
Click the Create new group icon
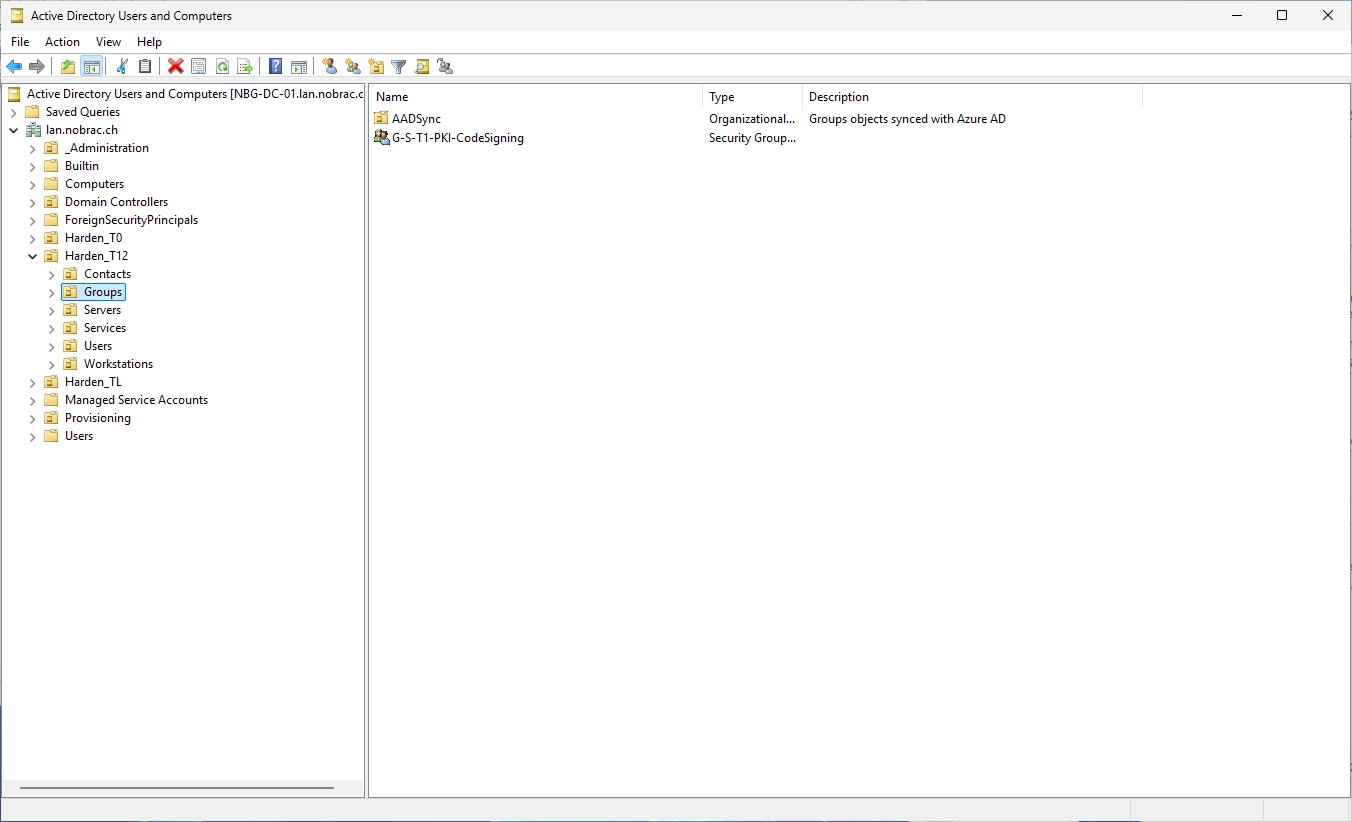(x=353, y=67)
